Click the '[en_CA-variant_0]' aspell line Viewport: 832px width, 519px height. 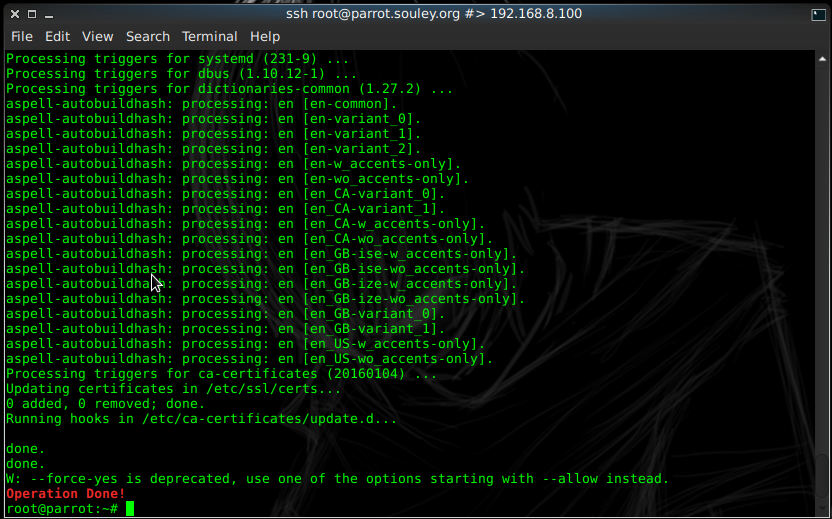[x=226, y=194]
